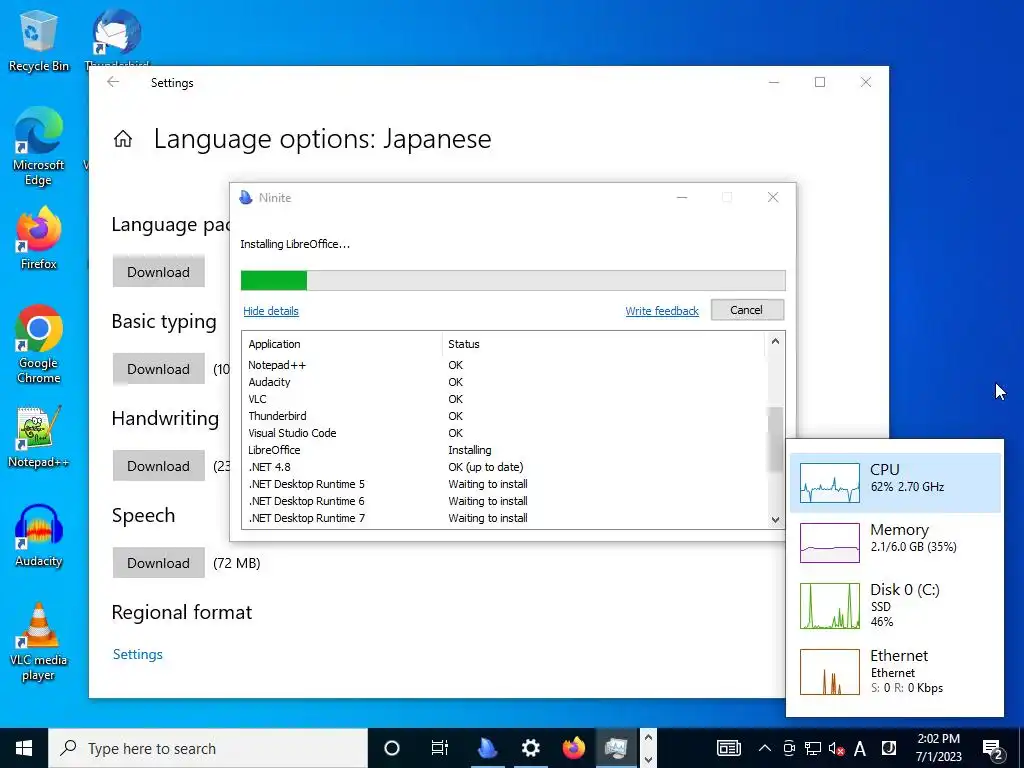Open the network tray icon
The image size is (1024, 768).
(x=812, y=748)
